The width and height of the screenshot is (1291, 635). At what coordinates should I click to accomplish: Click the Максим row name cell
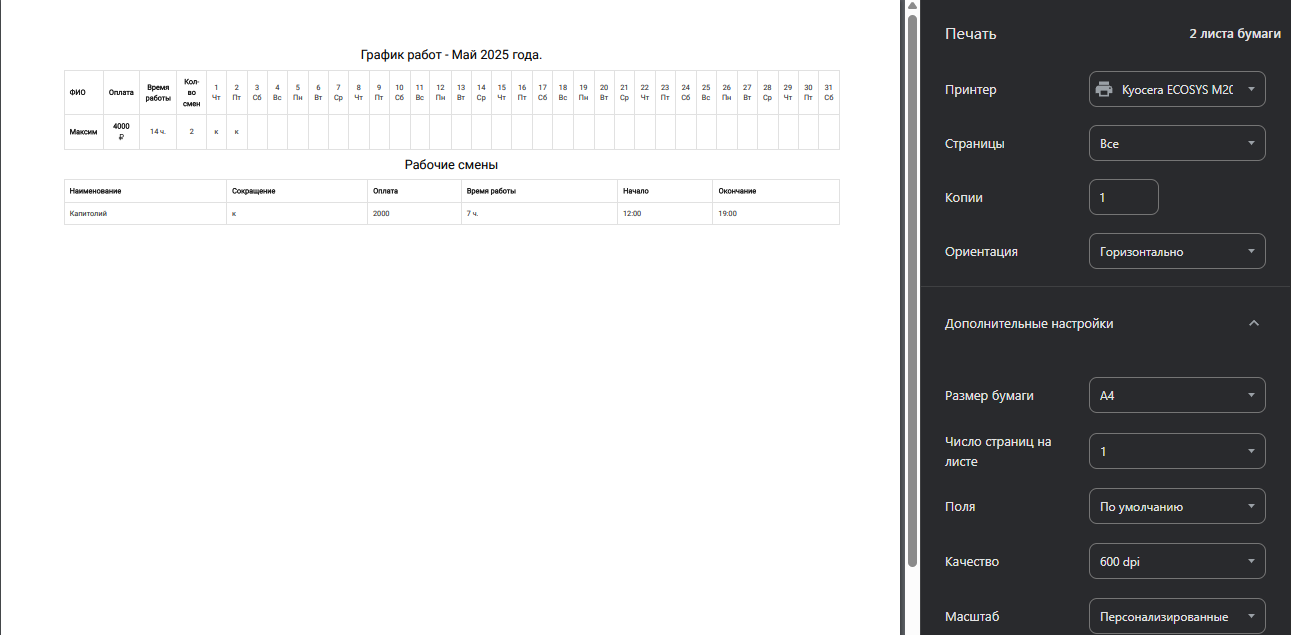coord(83,132)
